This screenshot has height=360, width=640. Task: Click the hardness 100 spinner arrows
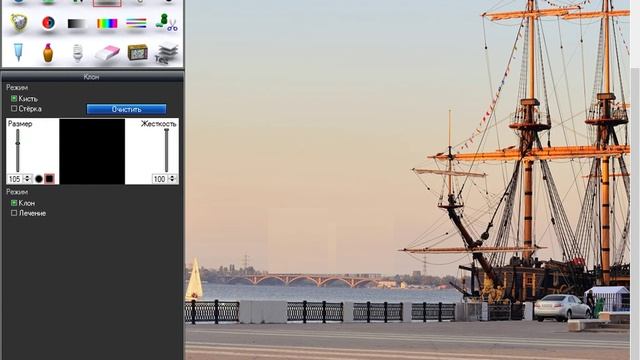(172, 179)
